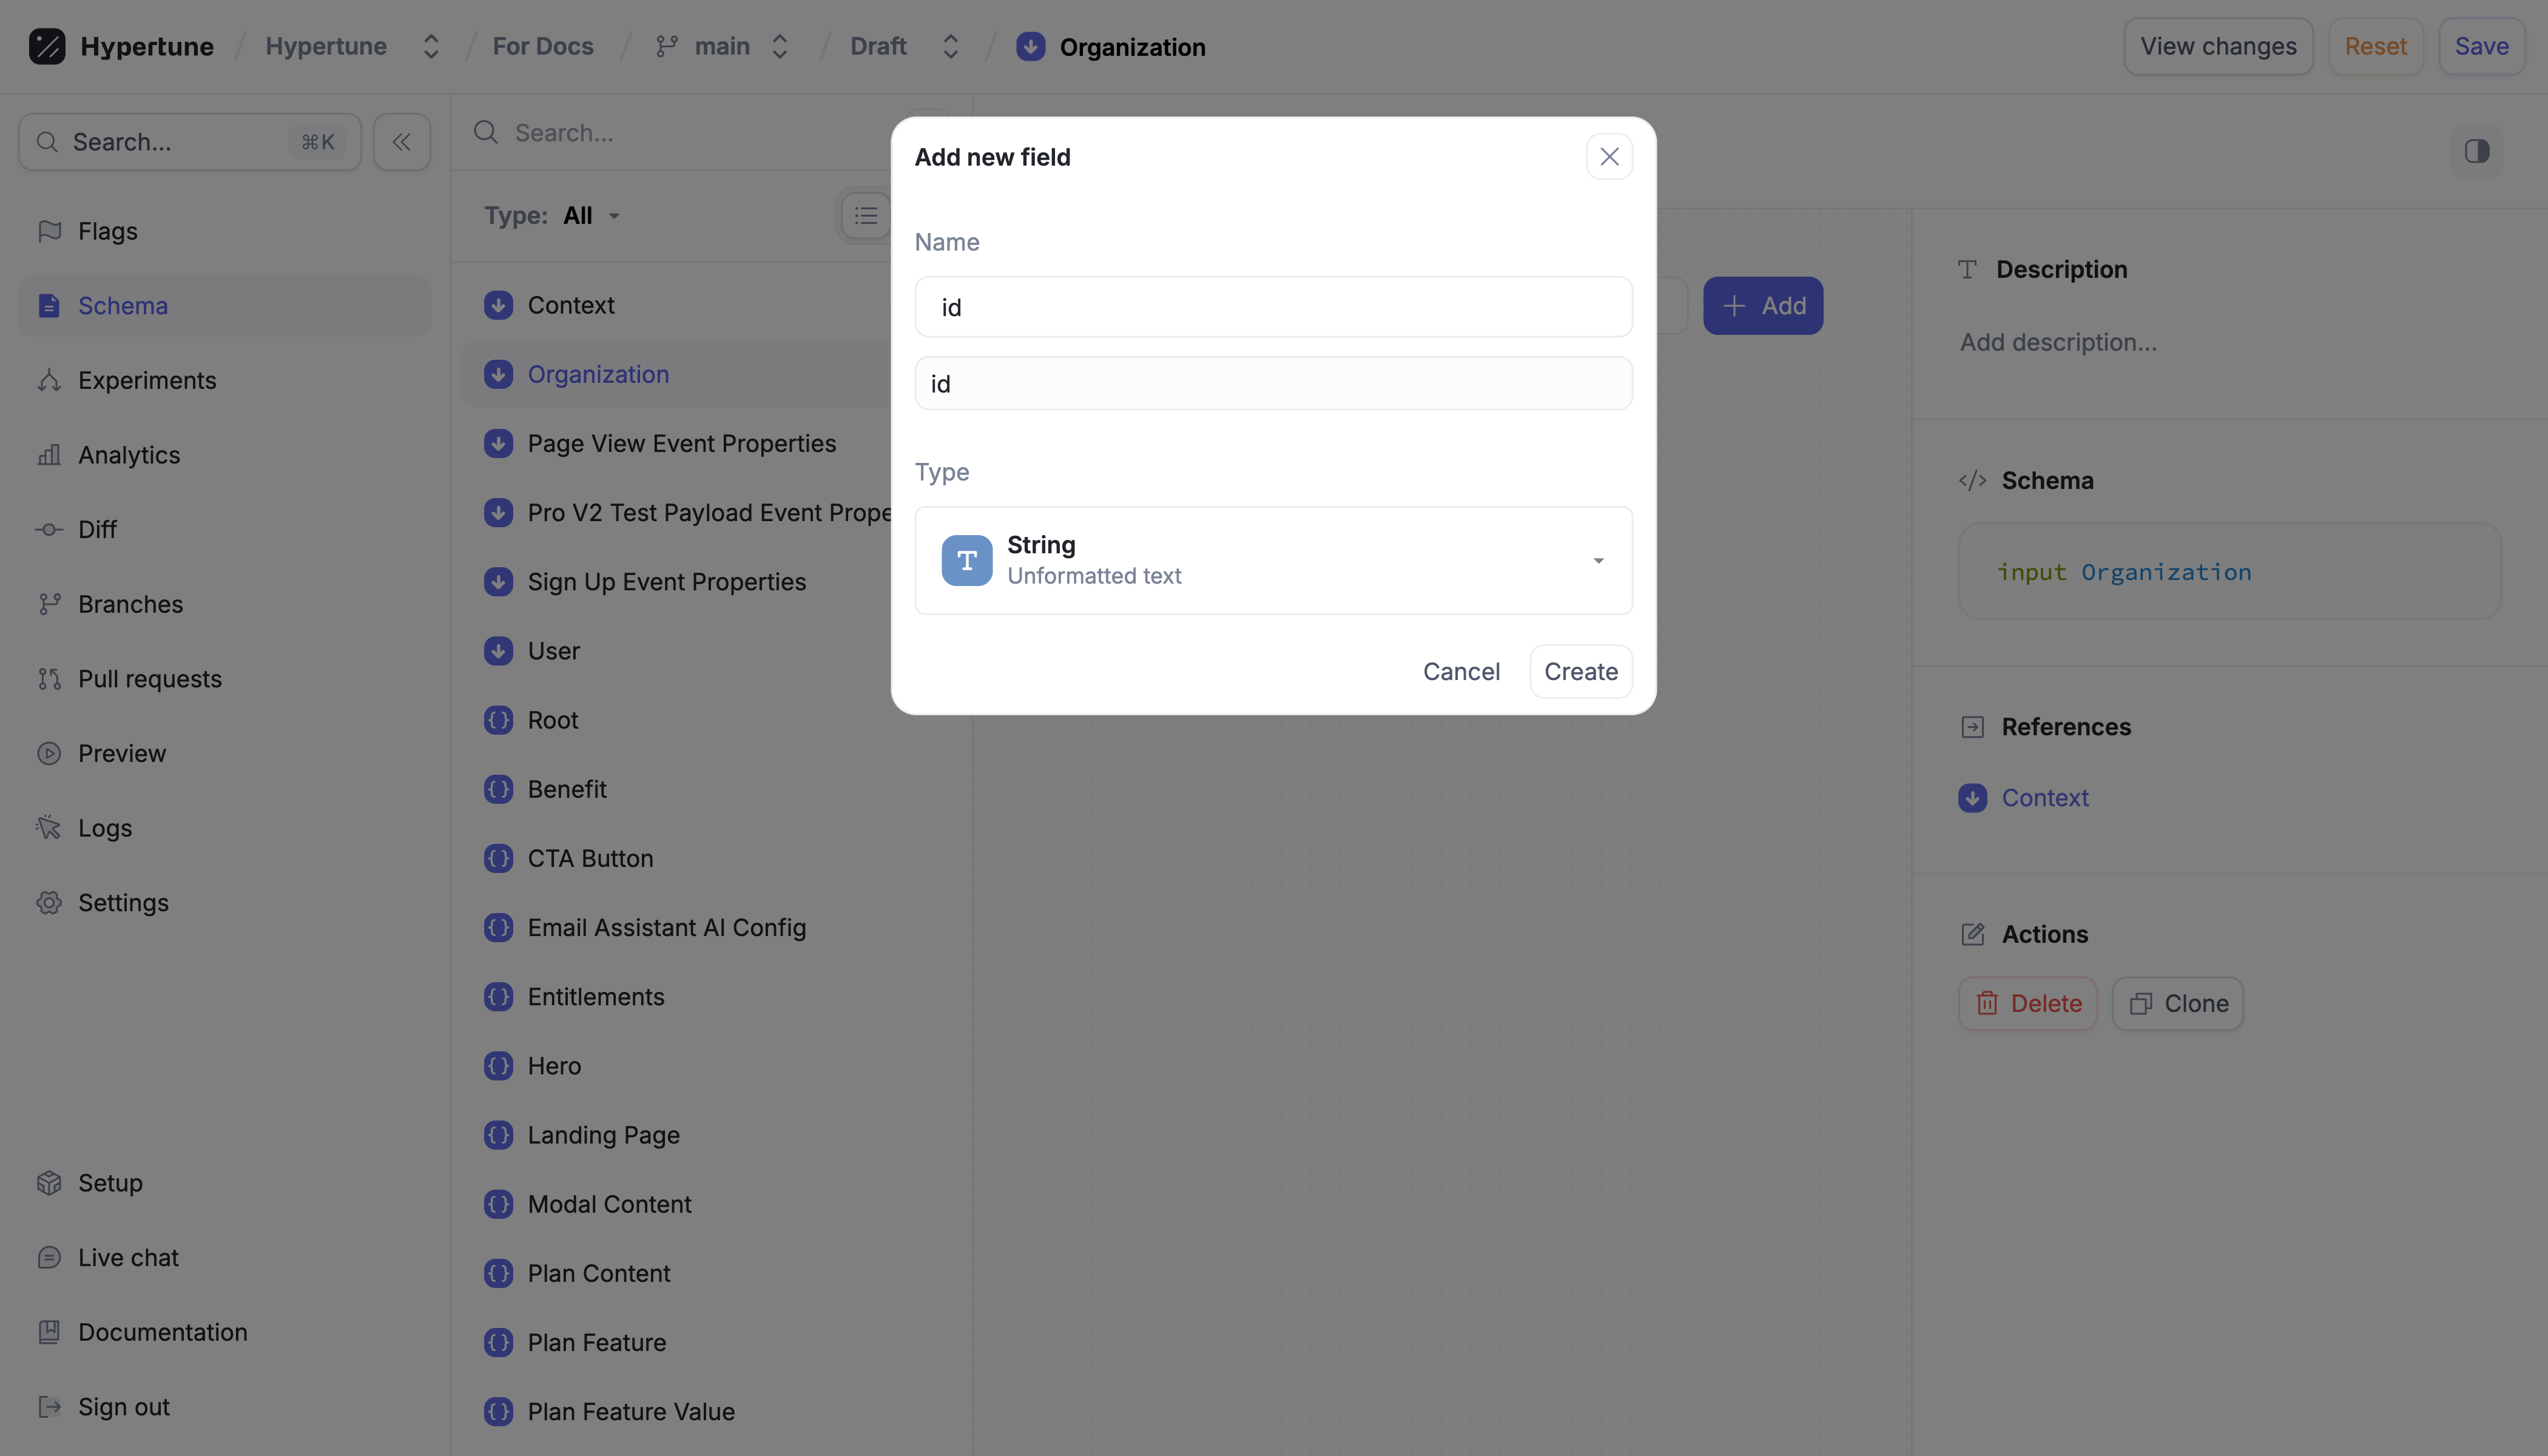Click the Root object type icon
Viewport: 2548px width, 1456px height.
click(x=498, y=720)
